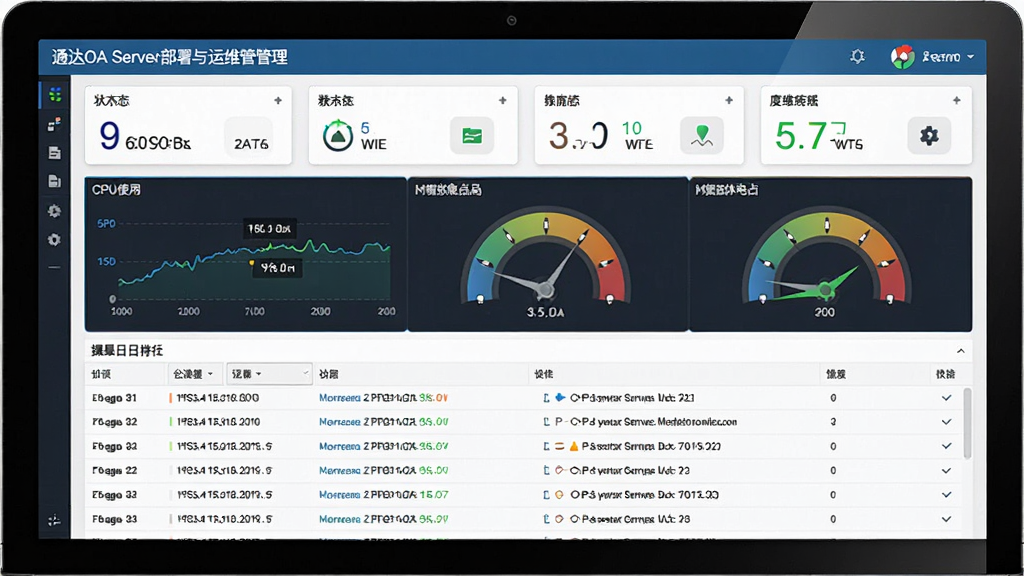The height and width of the screenshot is (576, 1024).
Task: Click the upper gear icon in sidebar
Action: tap(54, 211)
